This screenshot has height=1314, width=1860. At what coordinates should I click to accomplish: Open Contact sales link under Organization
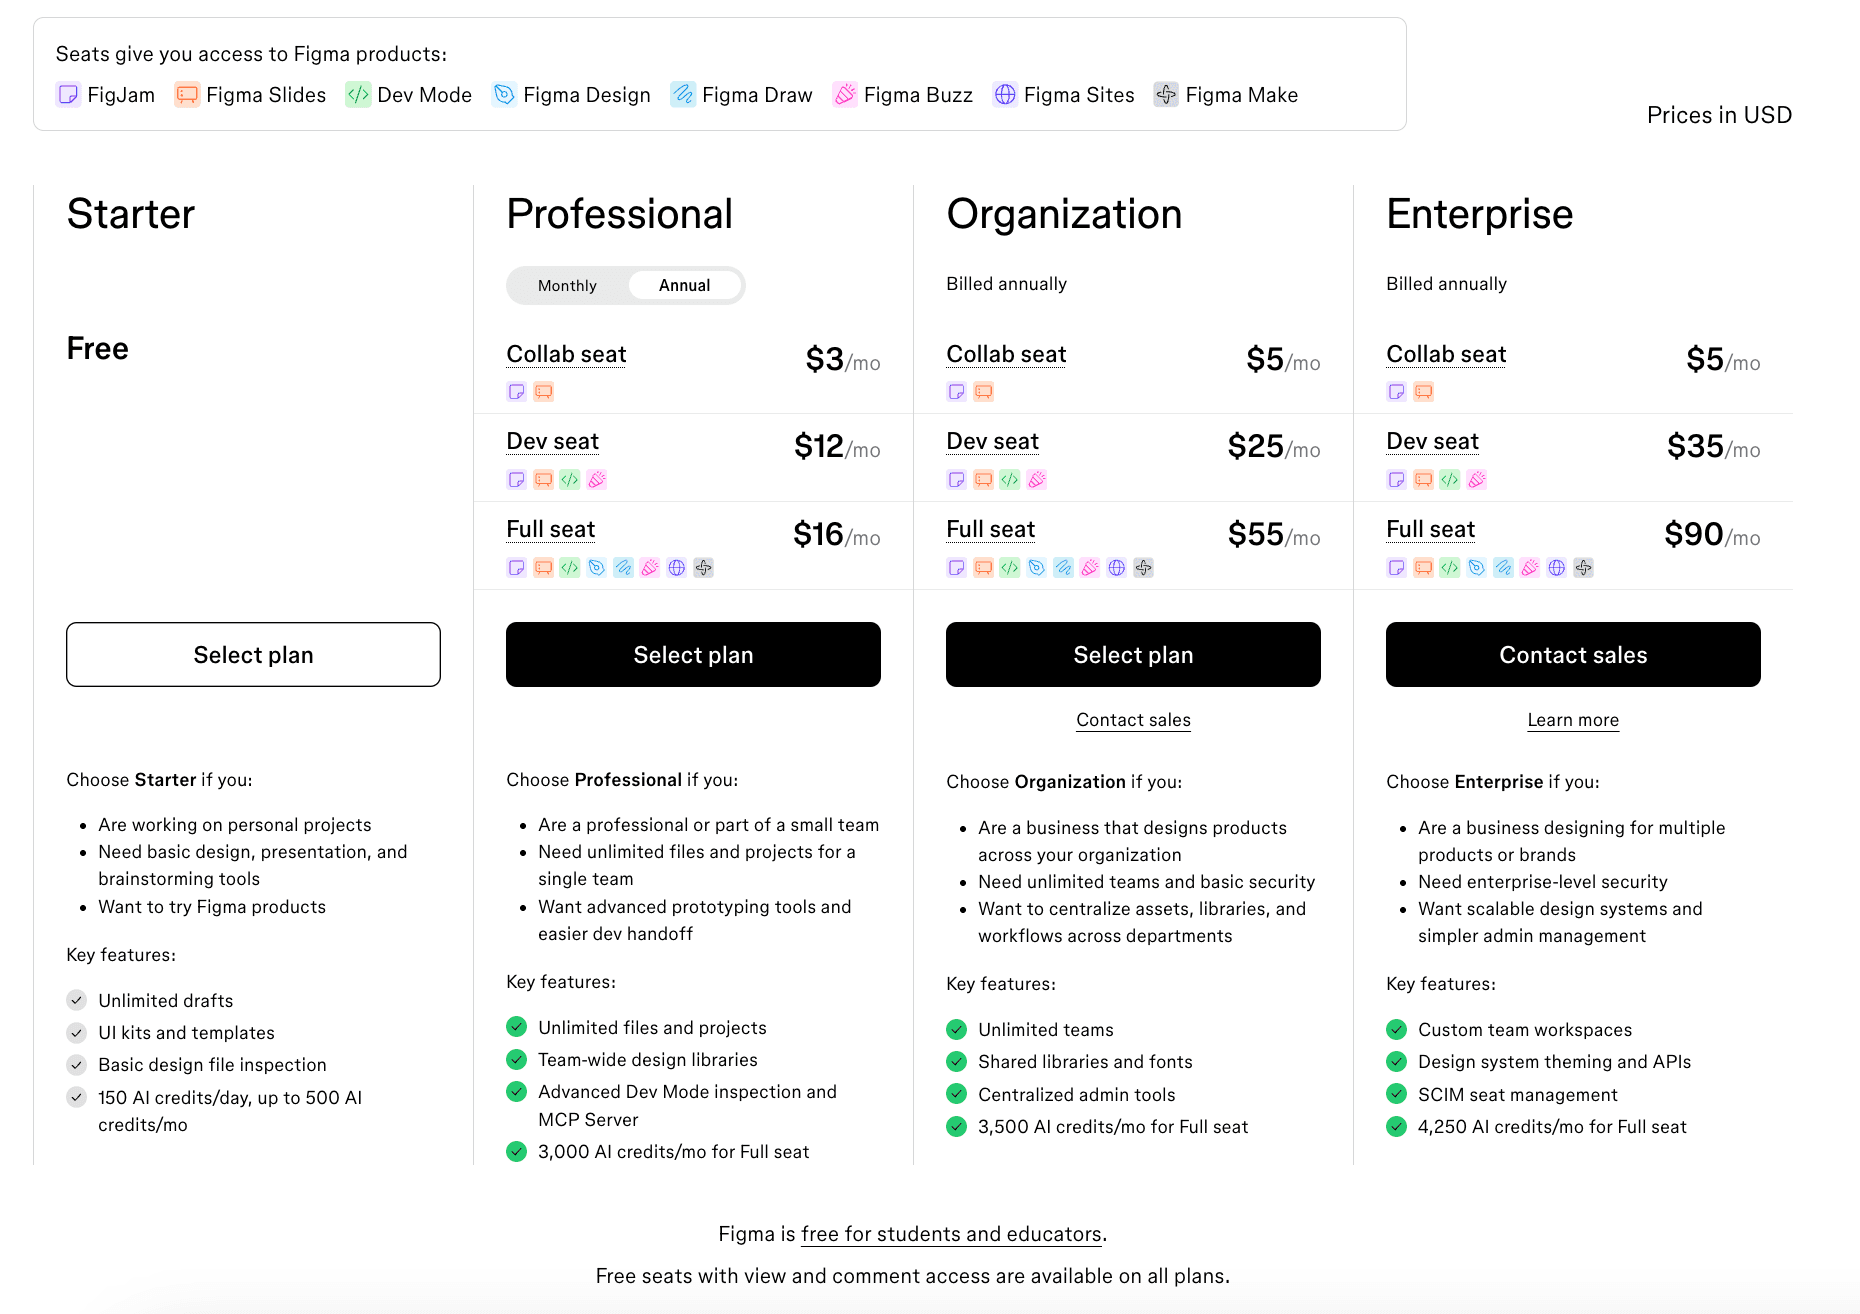coord(1133,720)
